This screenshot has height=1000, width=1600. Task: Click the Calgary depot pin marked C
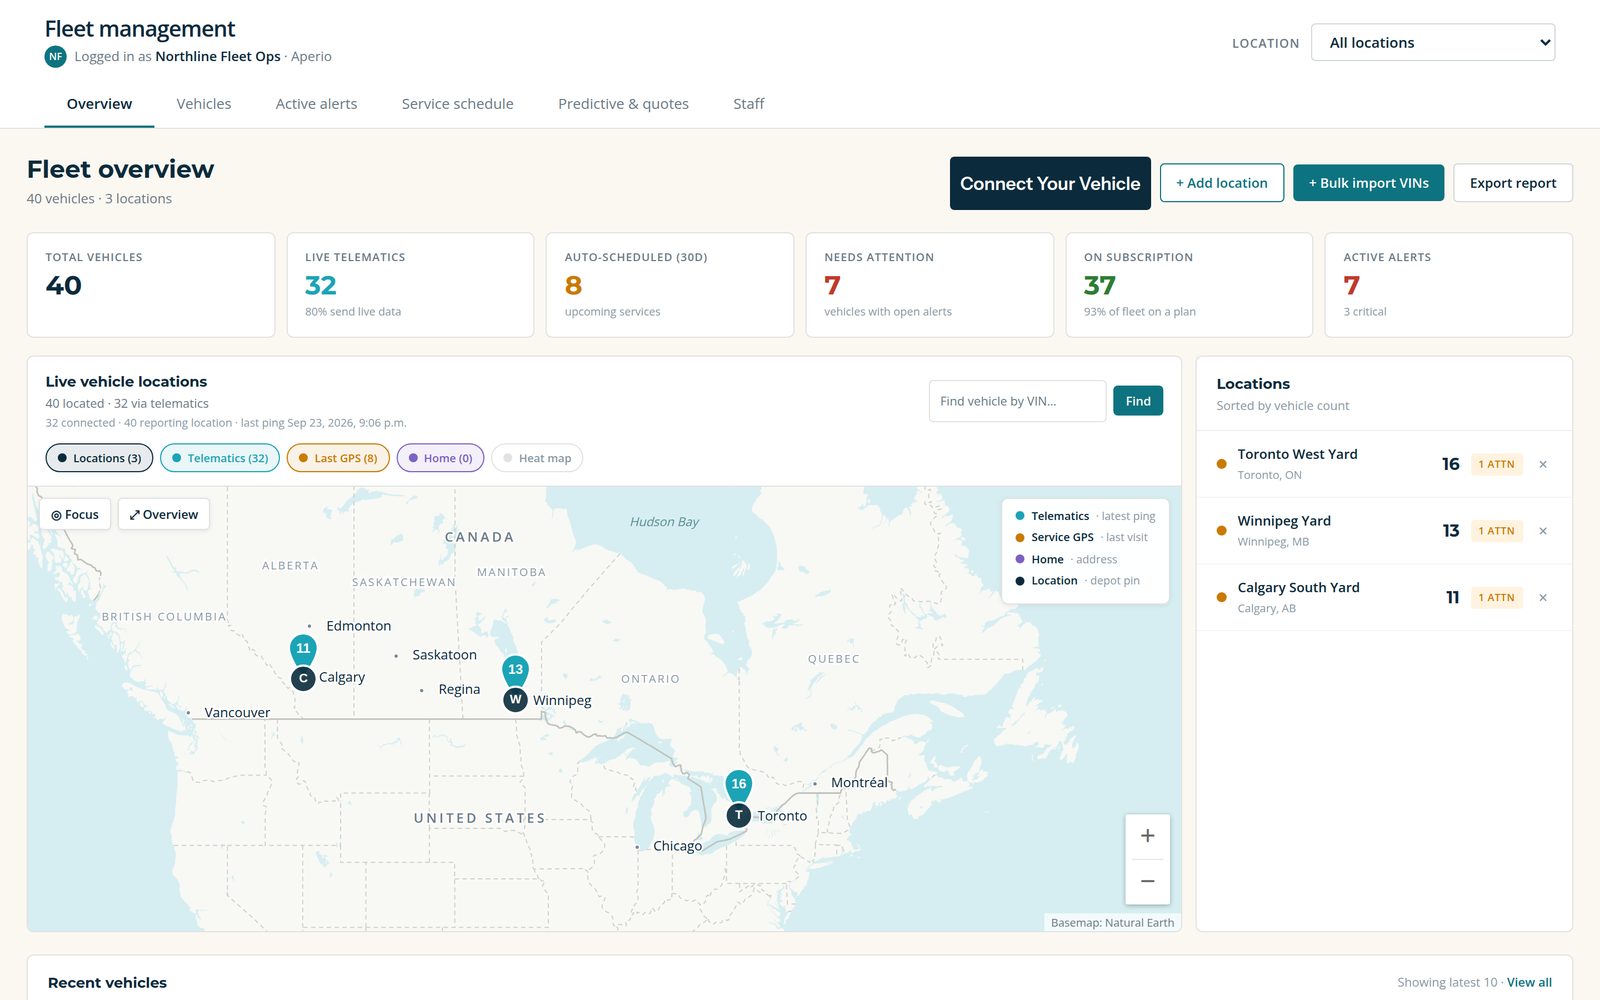(x=303, y=678)
